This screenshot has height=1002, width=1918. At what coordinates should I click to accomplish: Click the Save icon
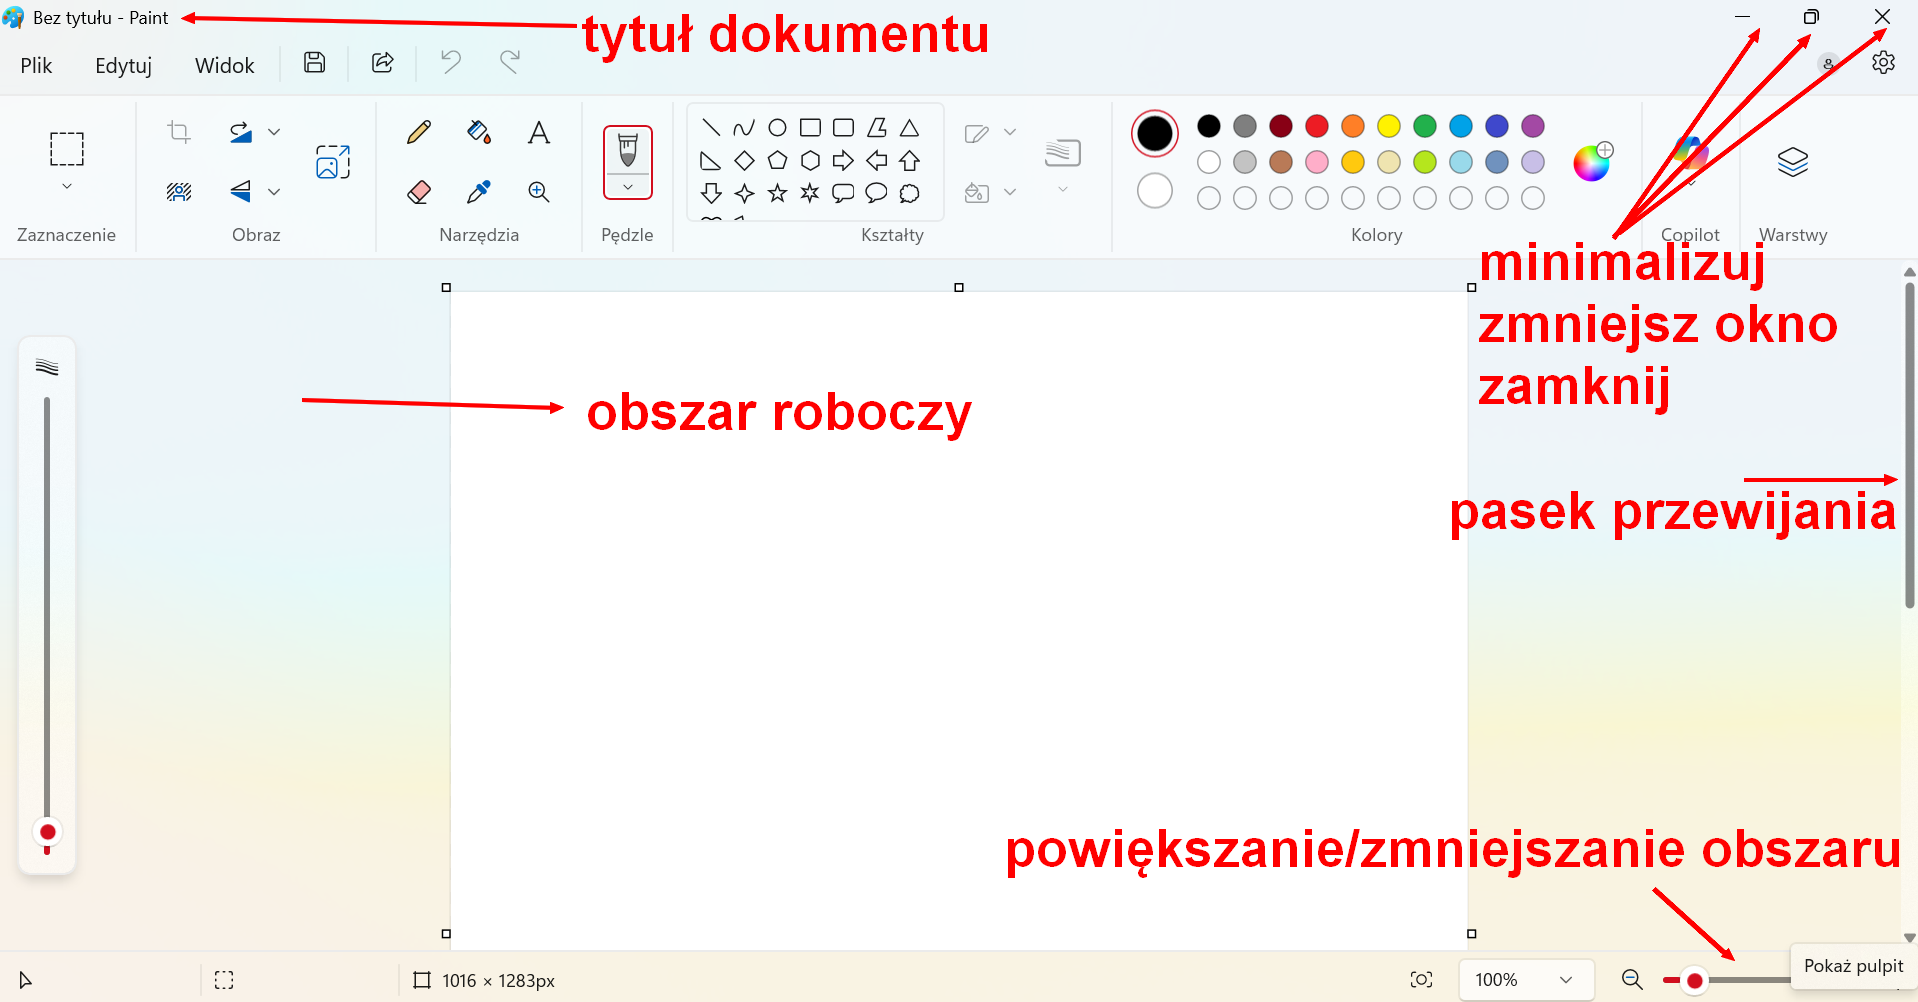coord(314,63)
